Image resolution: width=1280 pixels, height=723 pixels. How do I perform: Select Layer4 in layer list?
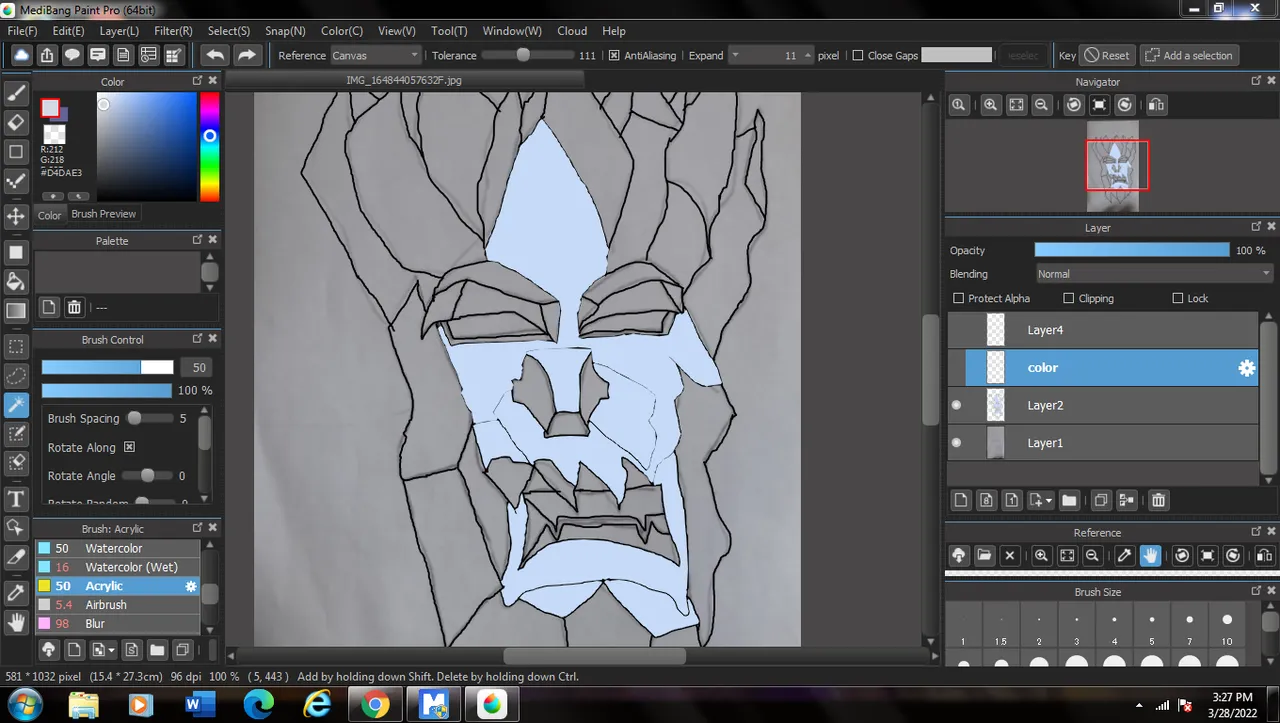point(1102,330)
